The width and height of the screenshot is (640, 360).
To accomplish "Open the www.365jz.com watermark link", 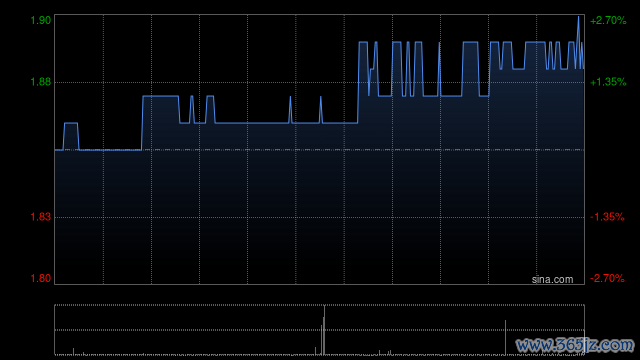I will 576,345.
